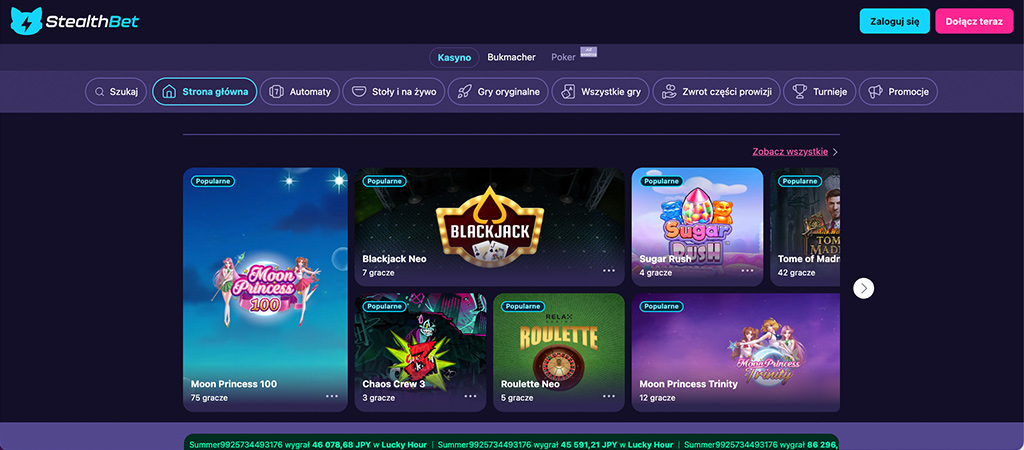Open the Sugar Rush game tile
The image size is (1024, 450).
click(697, 227)
